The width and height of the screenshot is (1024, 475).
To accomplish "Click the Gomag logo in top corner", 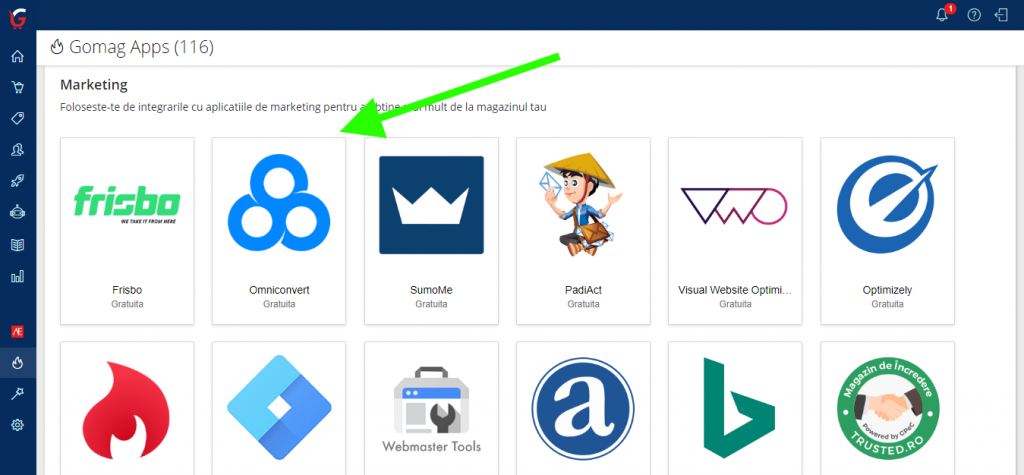I will coord(17,16).
